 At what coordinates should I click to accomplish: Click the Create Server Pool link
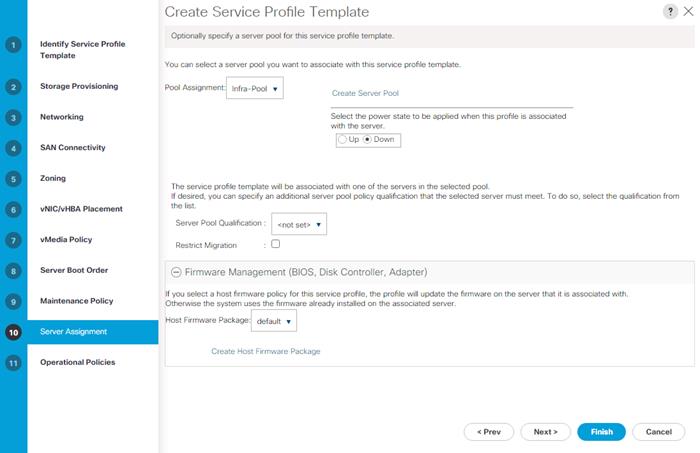click(x=365, y=93)
